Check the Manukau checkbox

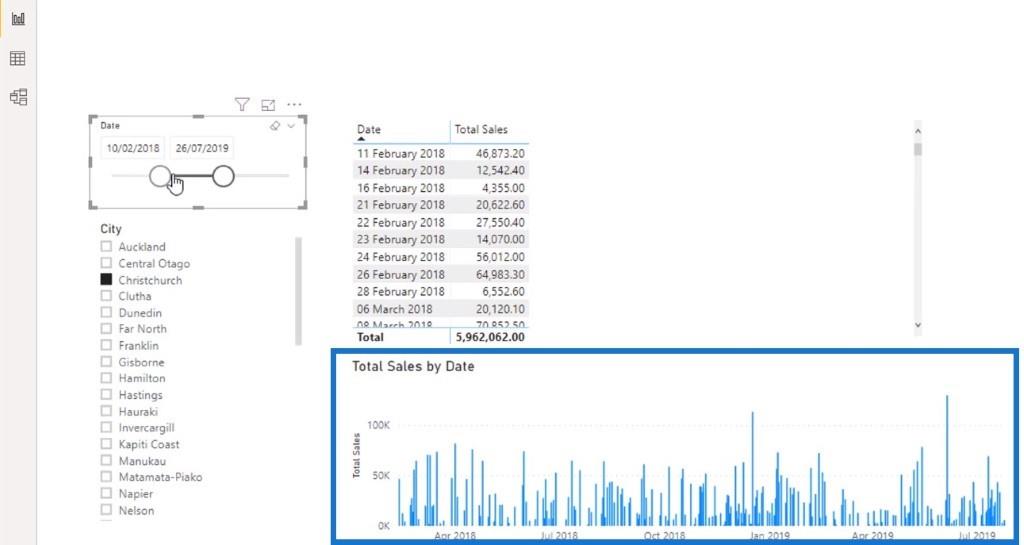[x=106, y=460]
